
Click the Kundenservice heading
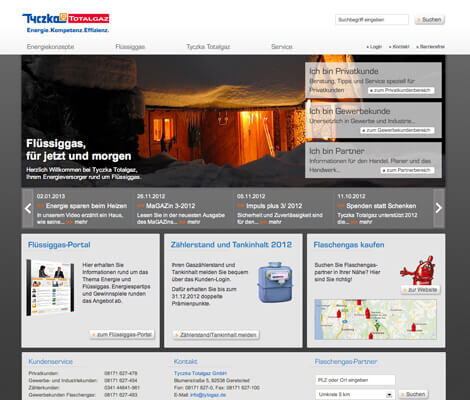click(x=50, y=362)
